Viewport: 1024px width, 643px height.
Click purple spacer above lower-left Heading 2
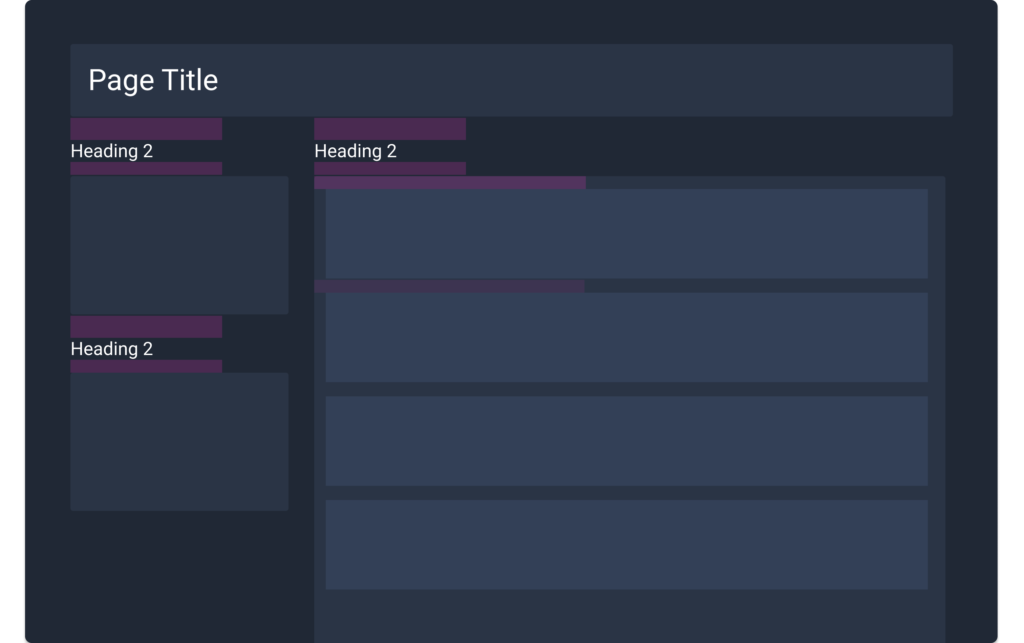pos(146,327)
